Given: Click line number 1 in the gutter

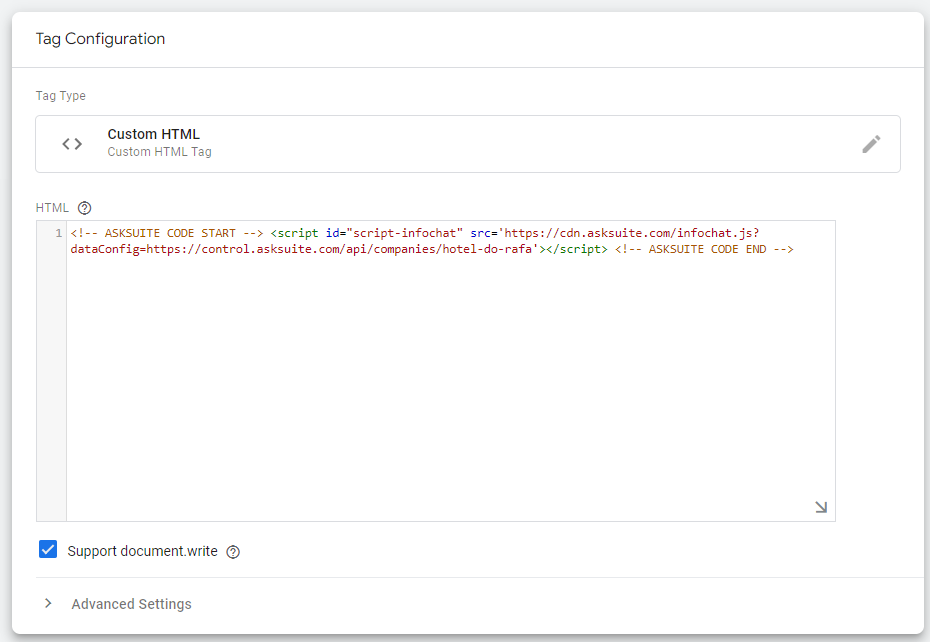Looking at the screenshot, I should 58,233.
